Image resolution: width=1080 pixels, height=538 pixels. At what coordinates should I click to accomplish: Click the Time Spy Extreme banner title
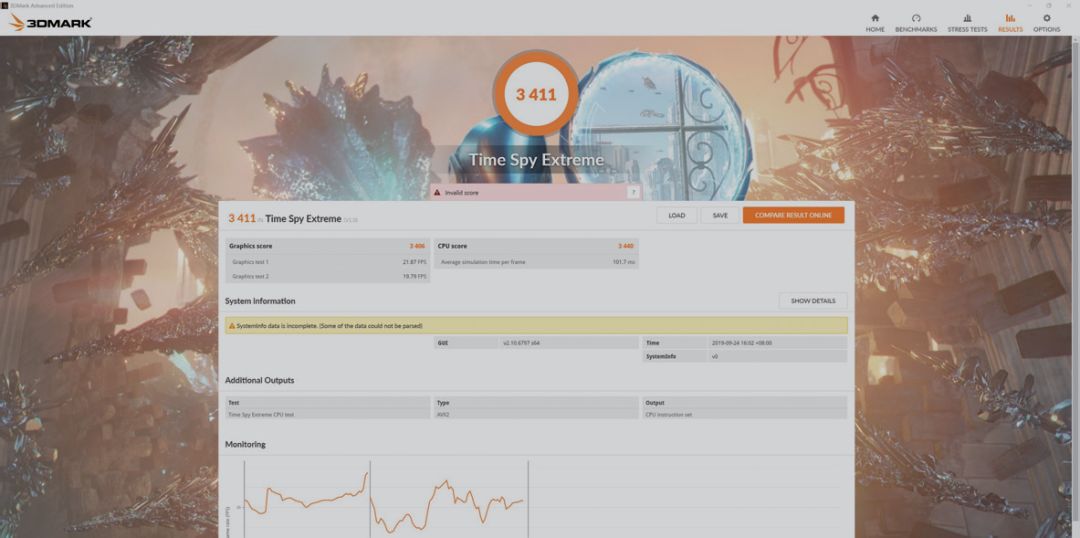tap(536, 160)
